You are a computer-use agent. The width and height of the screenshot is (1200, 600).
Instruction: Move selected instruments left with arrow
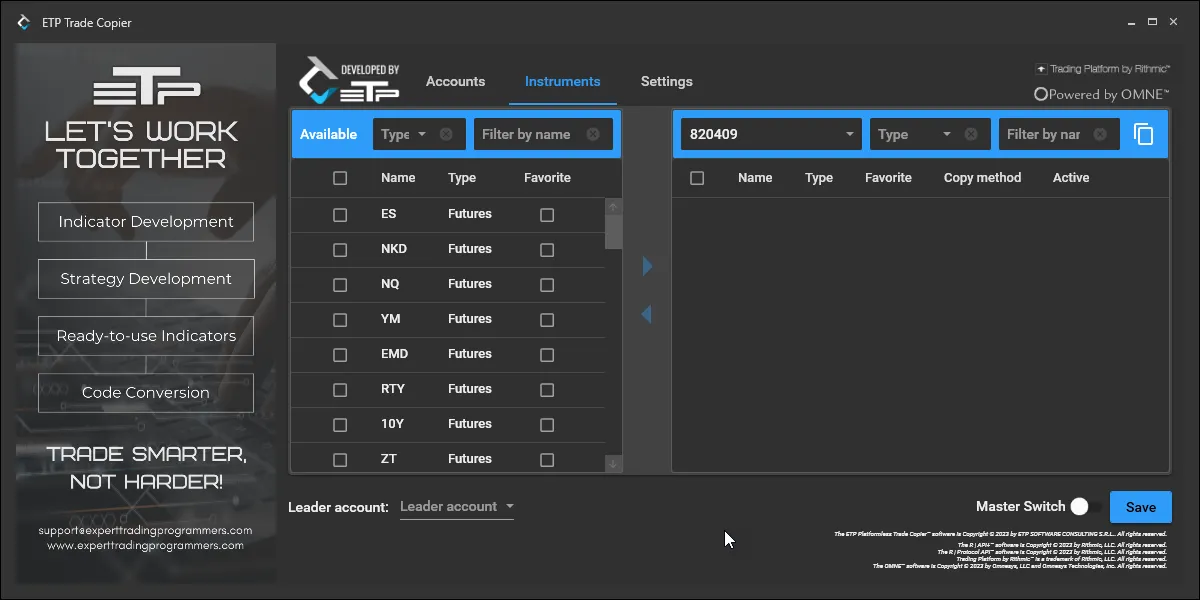click(646, 314)
